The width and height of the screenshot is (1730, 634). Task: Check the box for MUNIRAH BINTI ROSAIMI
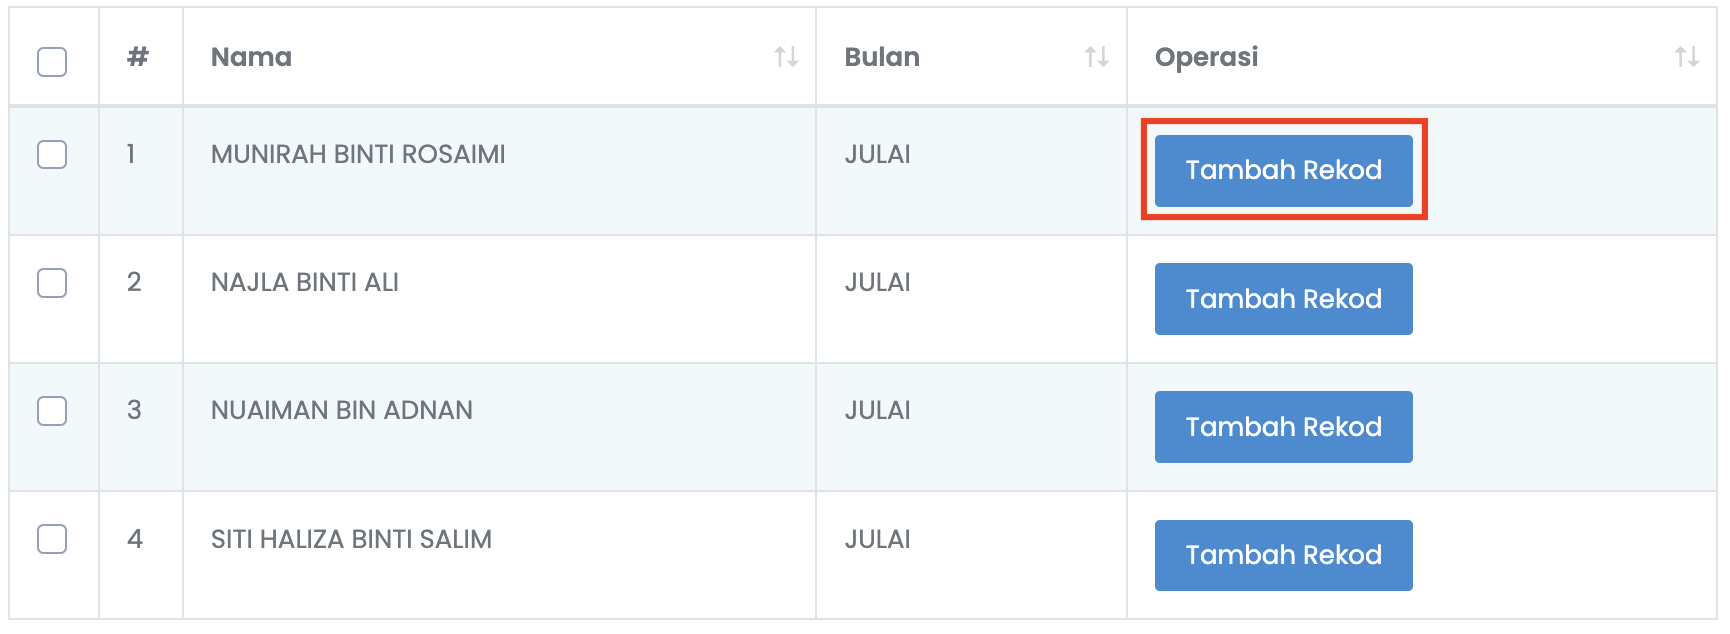pyautogui.click(x=52, y=154)
